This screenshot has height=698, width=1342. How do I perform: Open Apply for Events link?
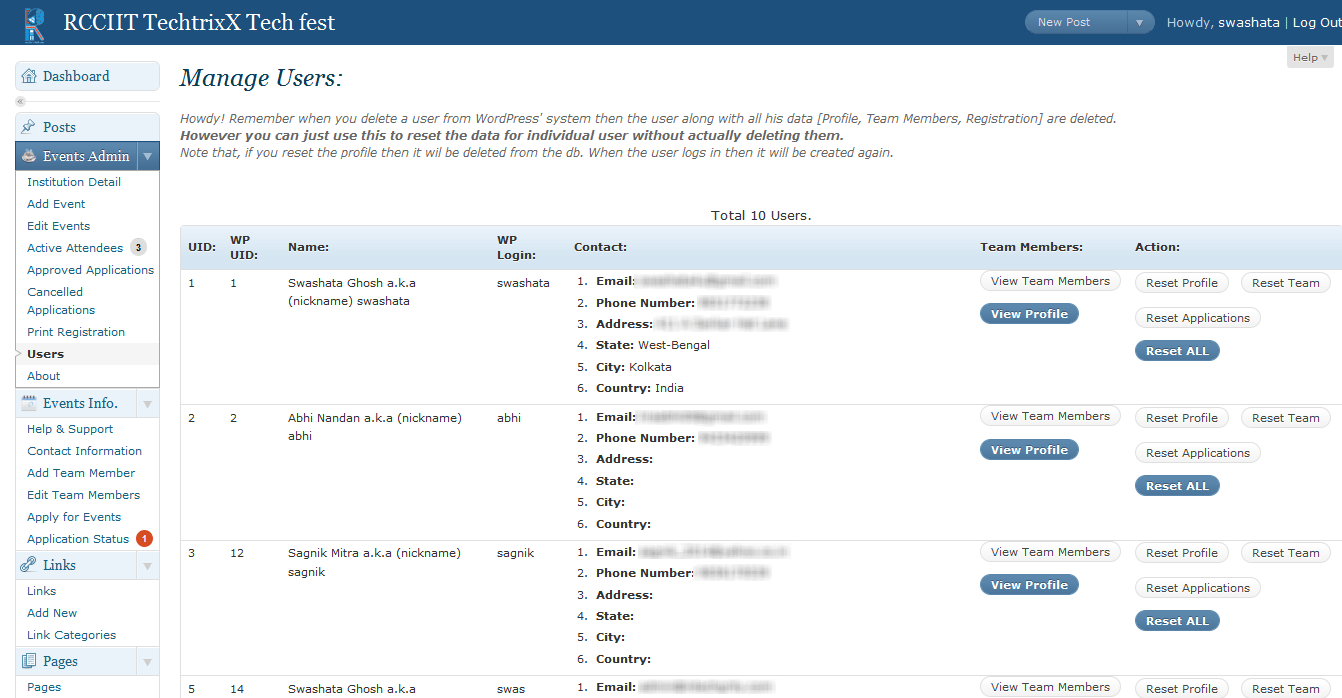coord(74,517)
